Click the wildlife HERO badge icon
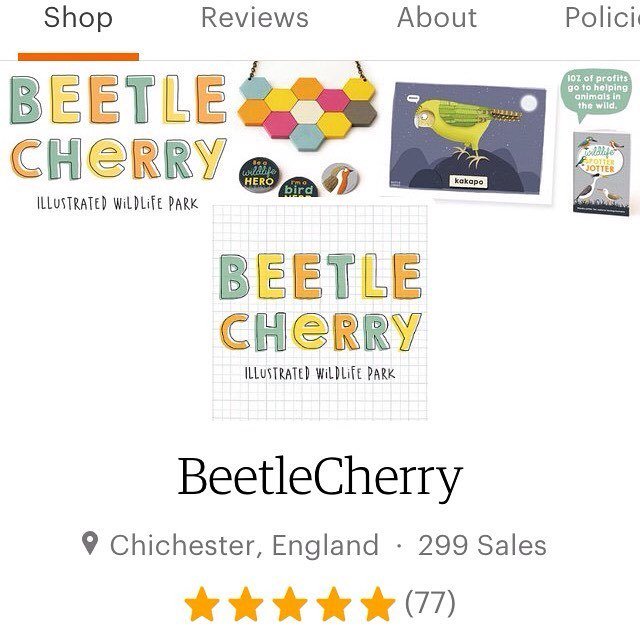The image size is (640, 640). click(260, 173)
